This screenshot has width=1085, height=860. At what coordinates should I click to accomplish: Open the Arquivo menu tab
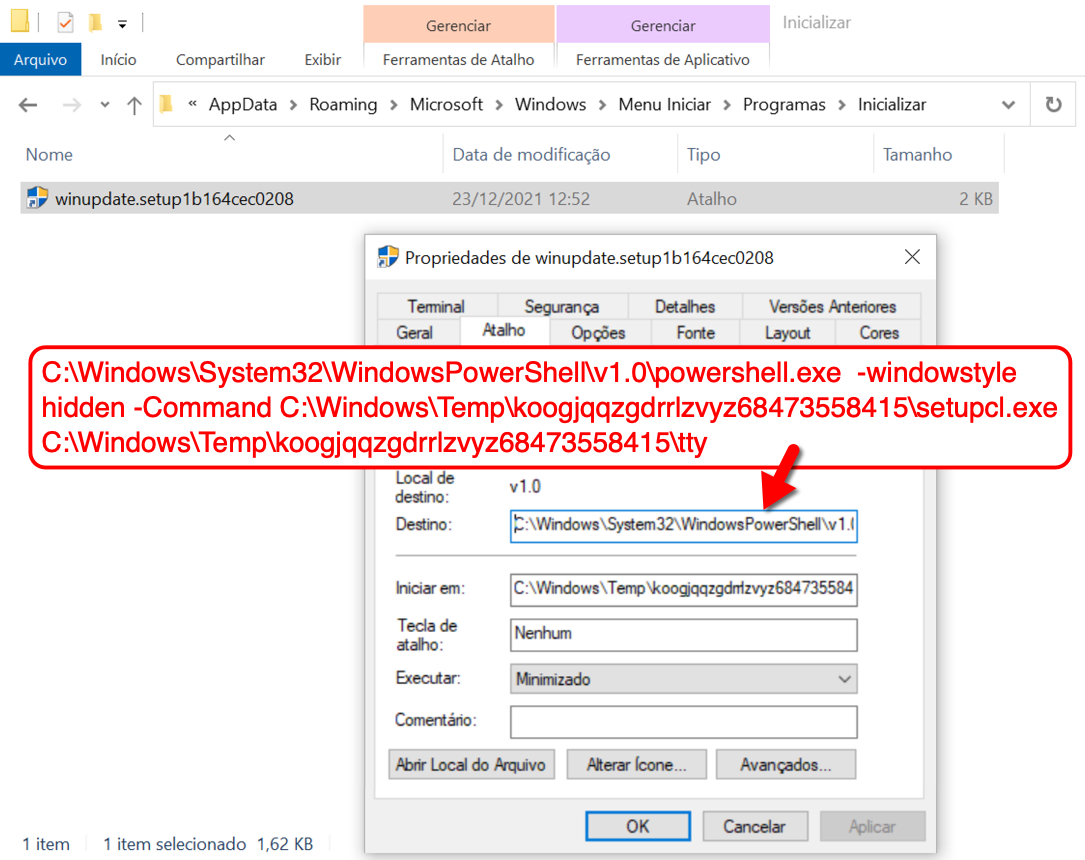(41, 60)
